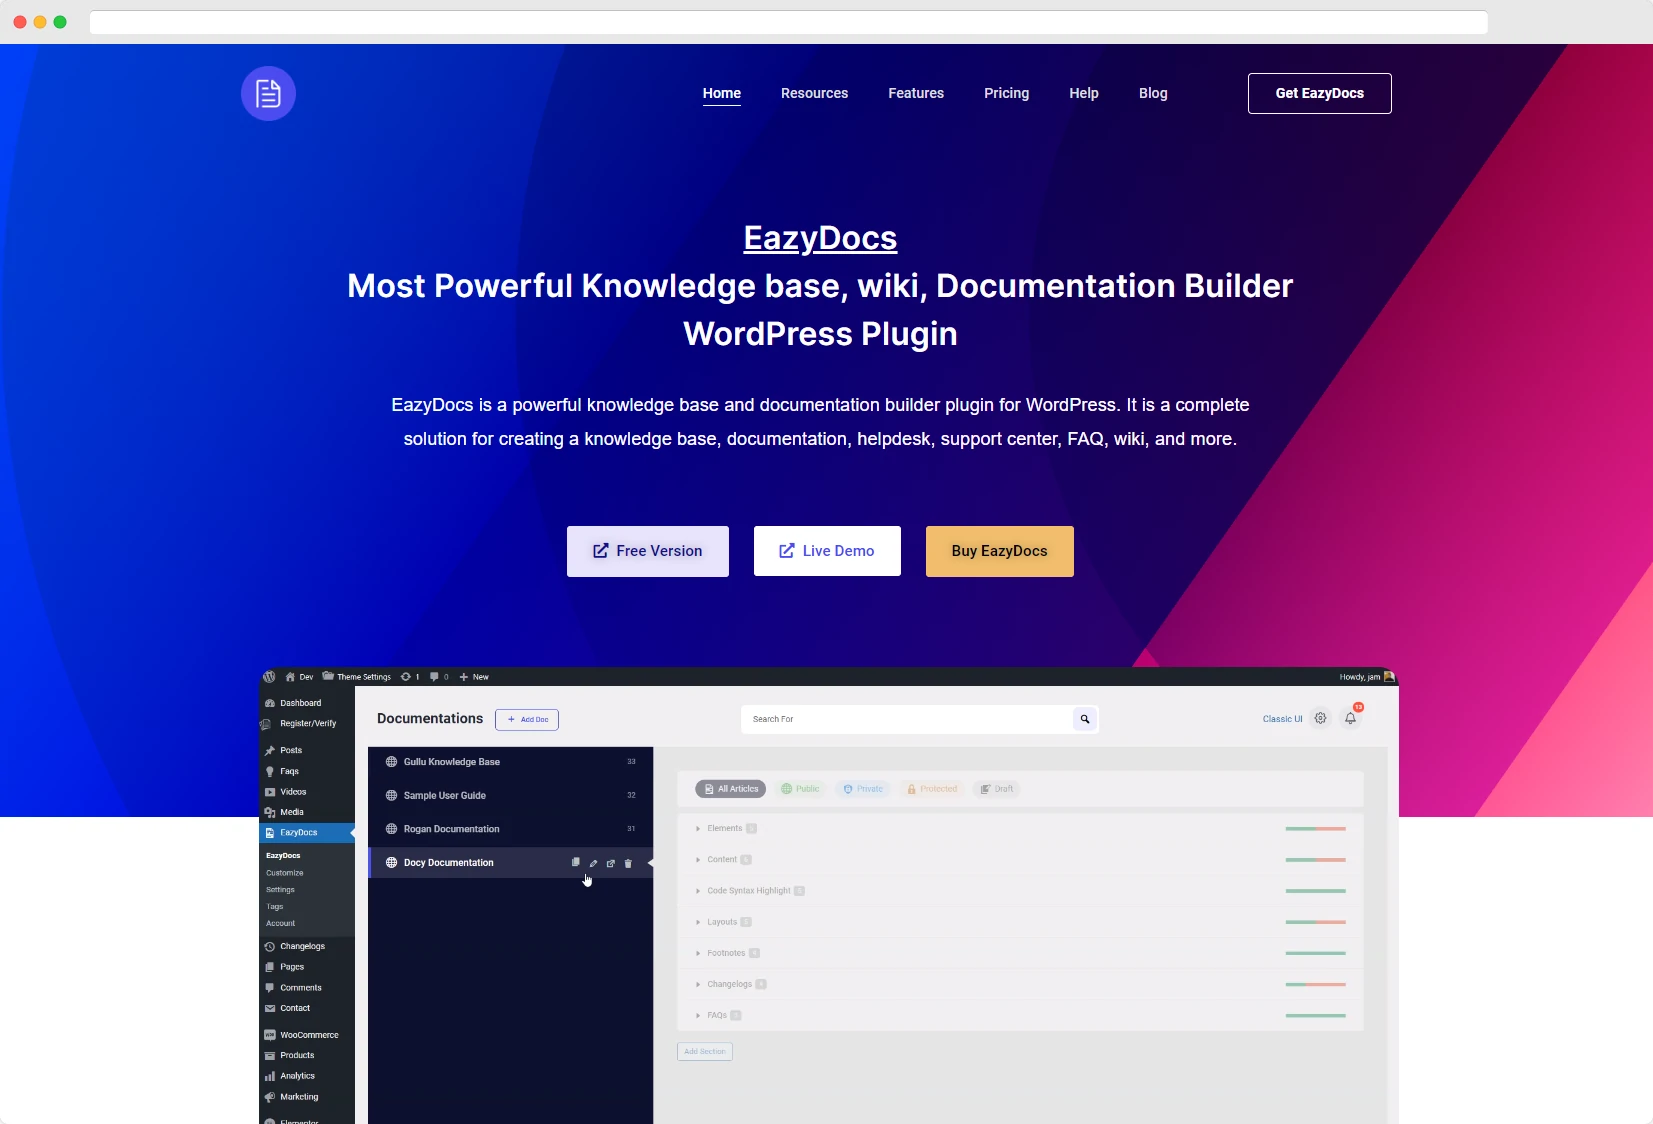Image resolution: width=1653 pixels, height=1124 pixels.
Task: Click the progress bar beside Footnotes
Action: point(1318,953)
